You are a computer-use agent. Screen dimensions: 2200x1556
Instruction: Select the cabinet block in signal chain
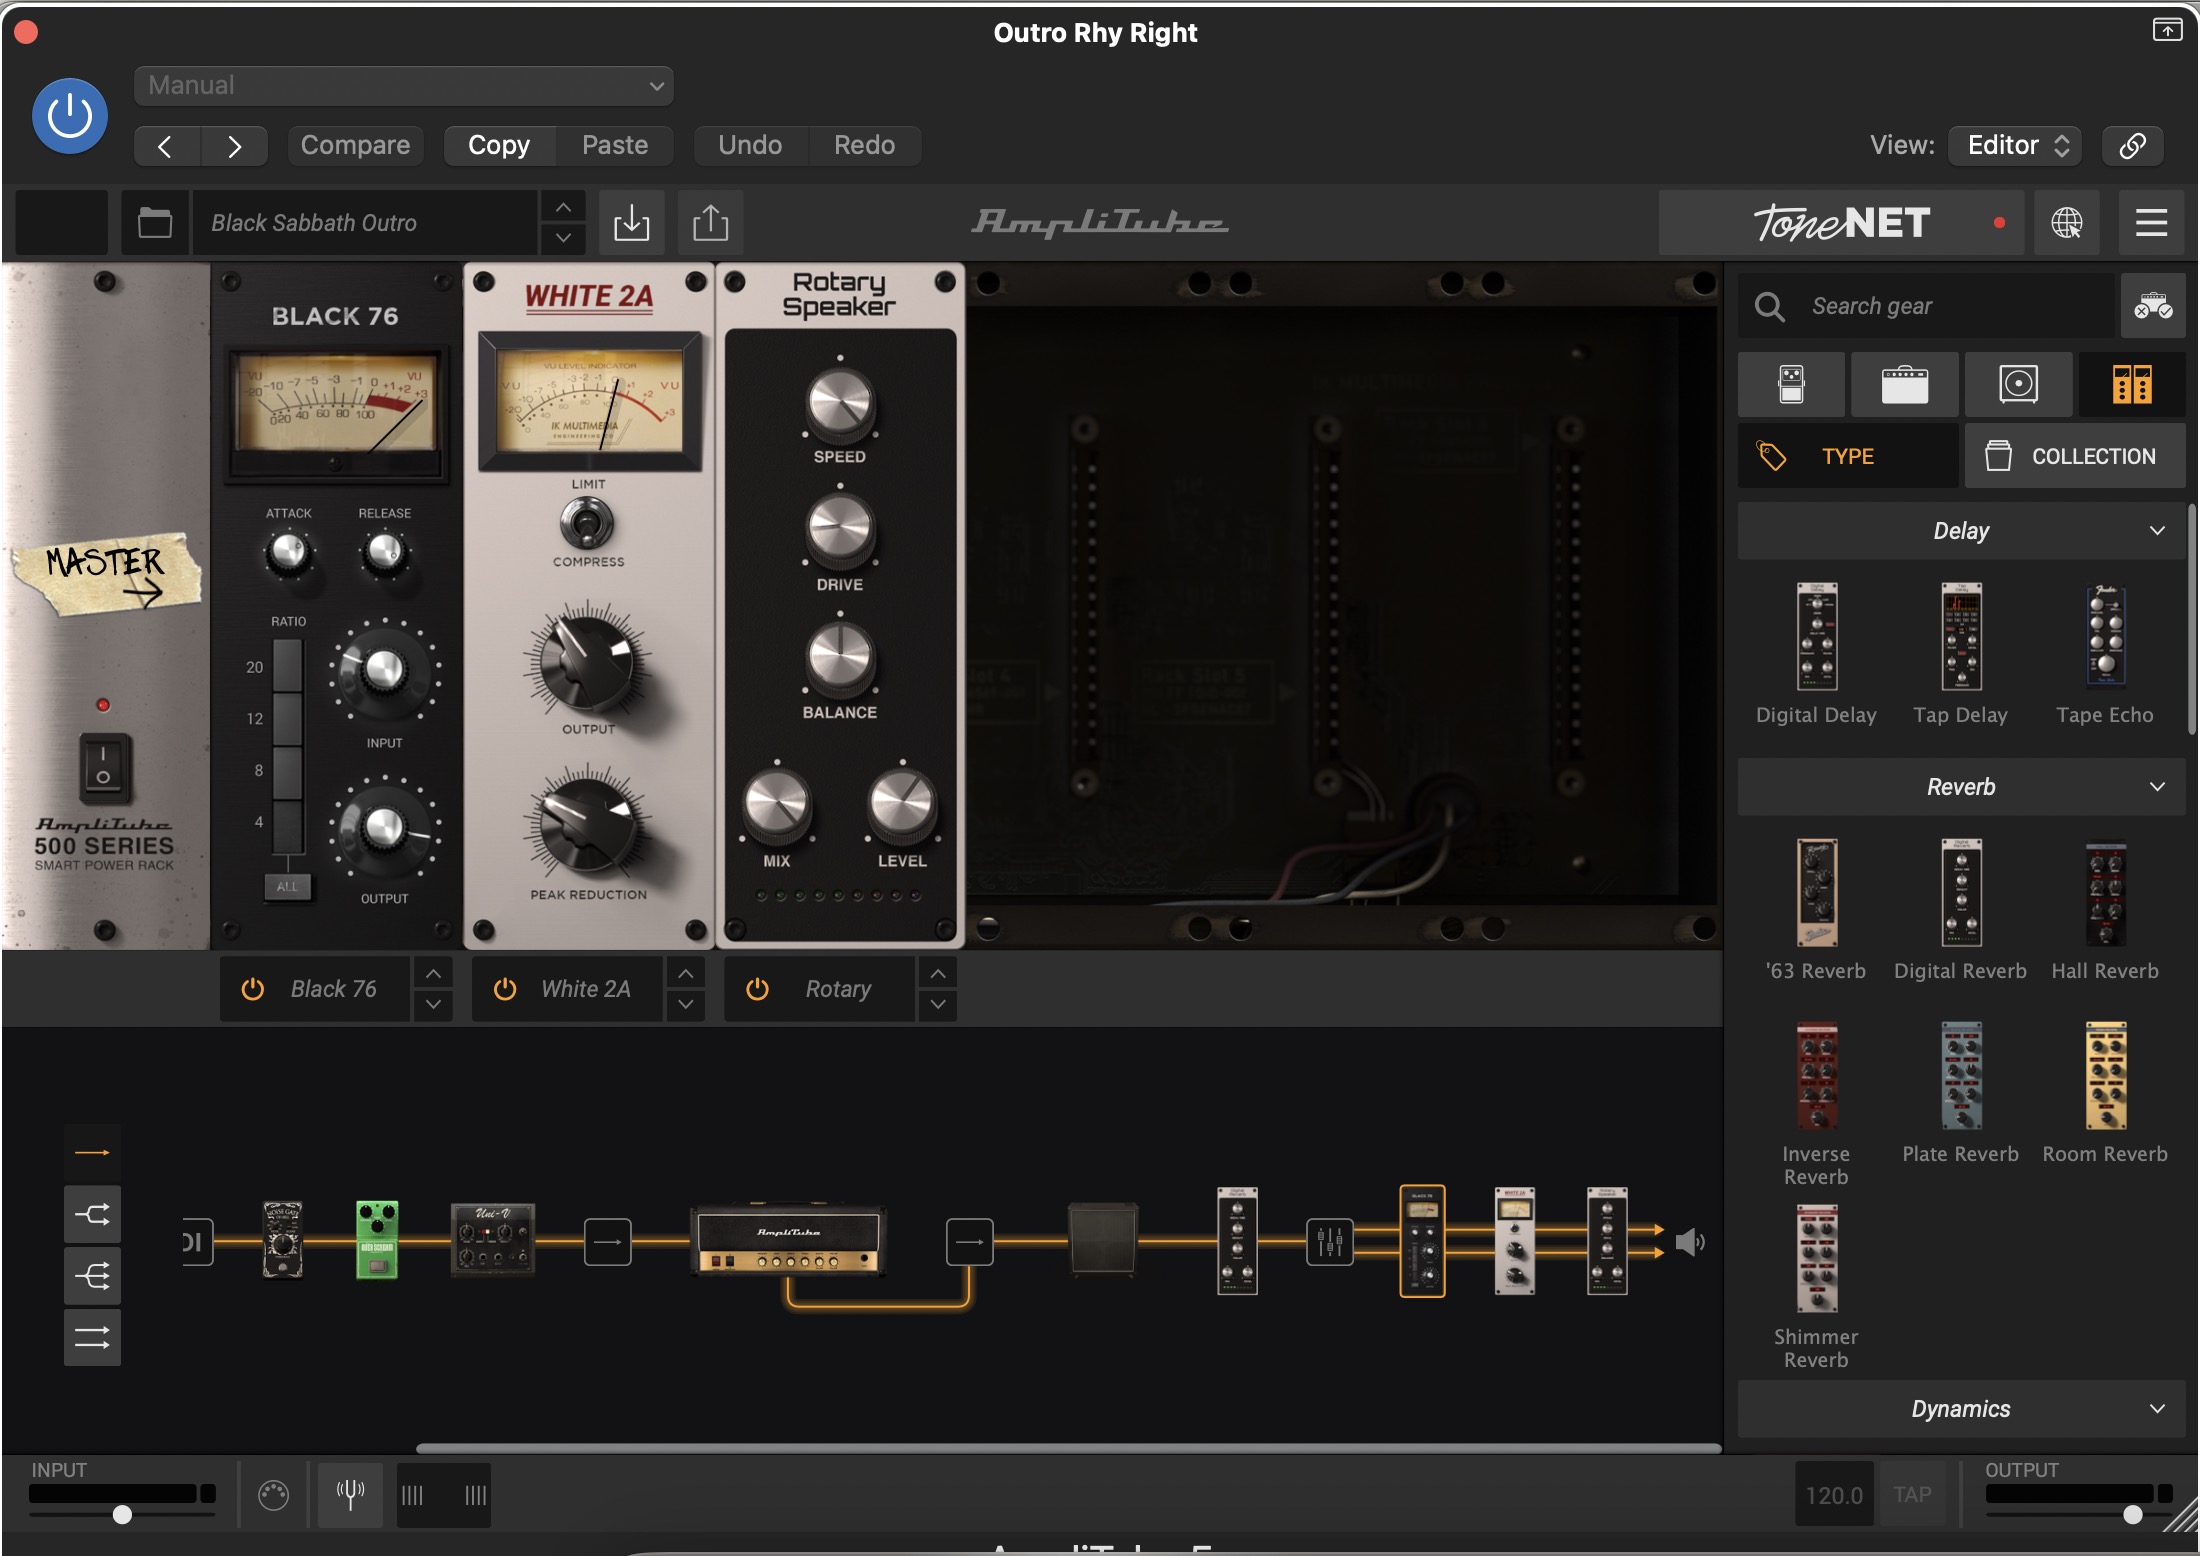click(1102, 1240)
